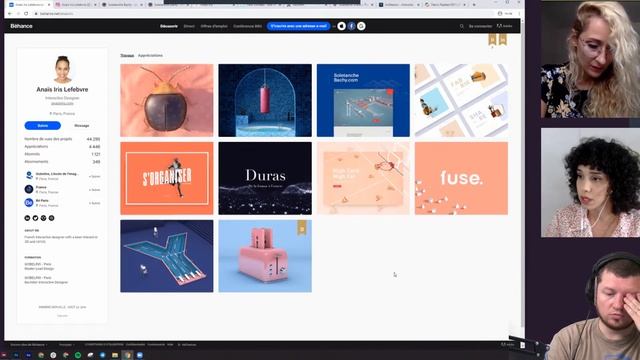Click the Abonnements count row in sidebar
This screenshot has width=640, height=360.
(x=62, y=162)
